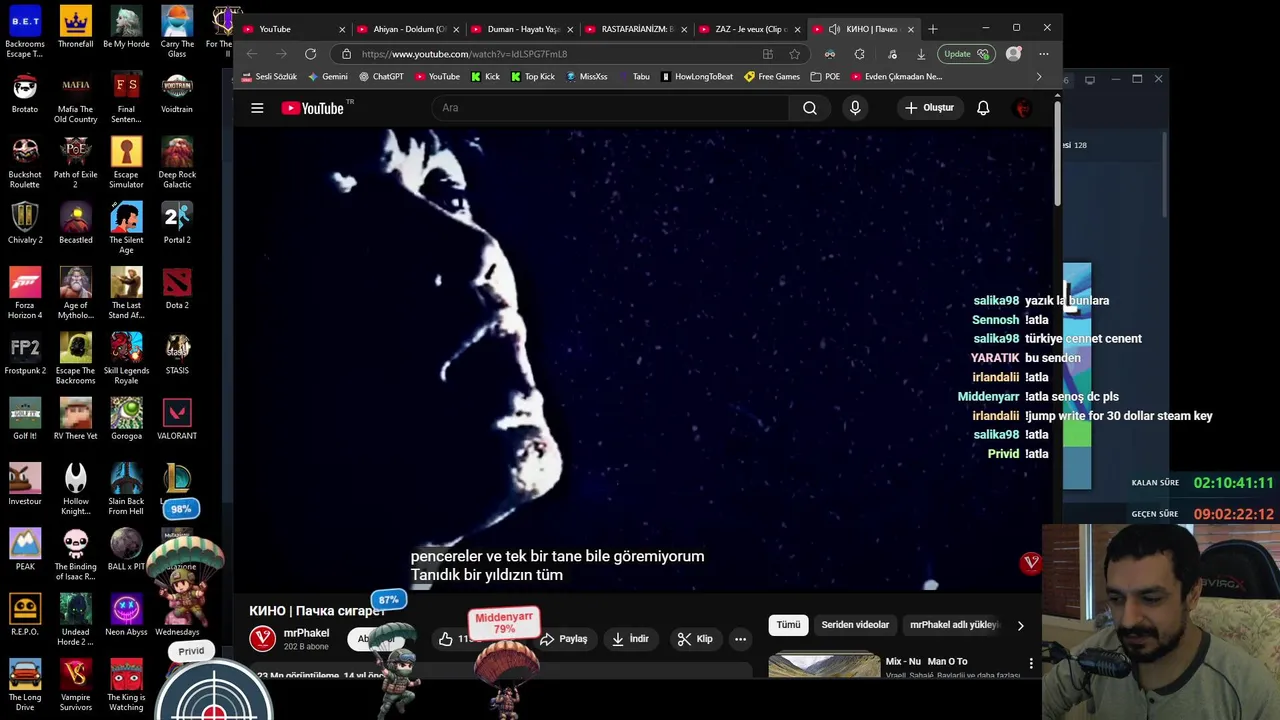
Task: Open PEAK desktop shortcut
Action: pos(25,550)
